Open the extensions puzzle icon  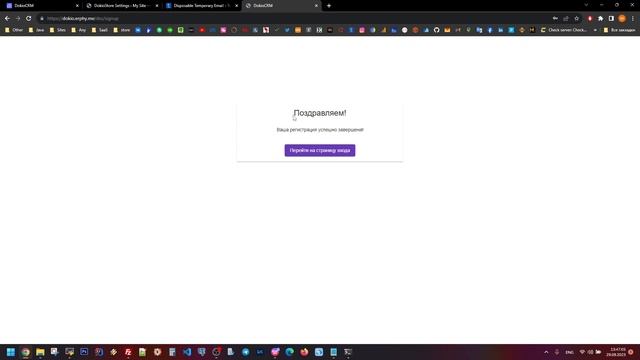point(600,18)
